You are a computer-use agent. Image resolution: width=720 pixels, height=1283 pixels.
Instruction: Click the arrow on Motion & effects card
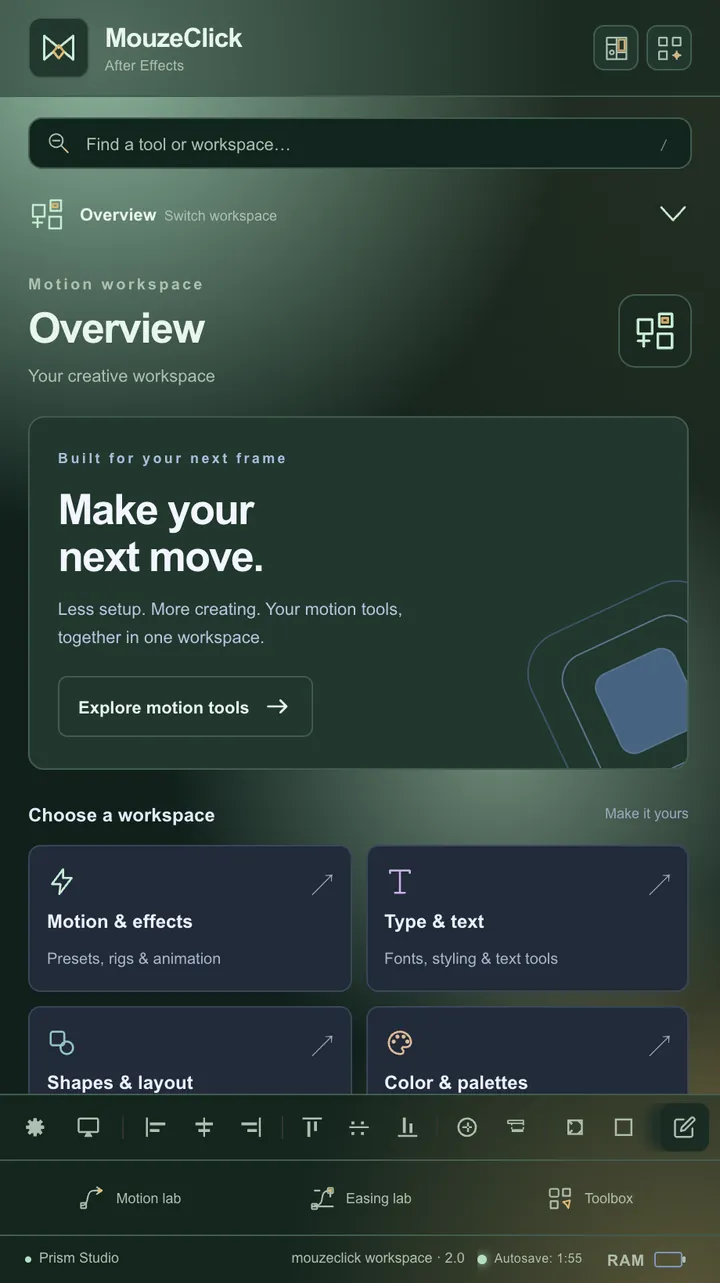[x=322, y=884]
